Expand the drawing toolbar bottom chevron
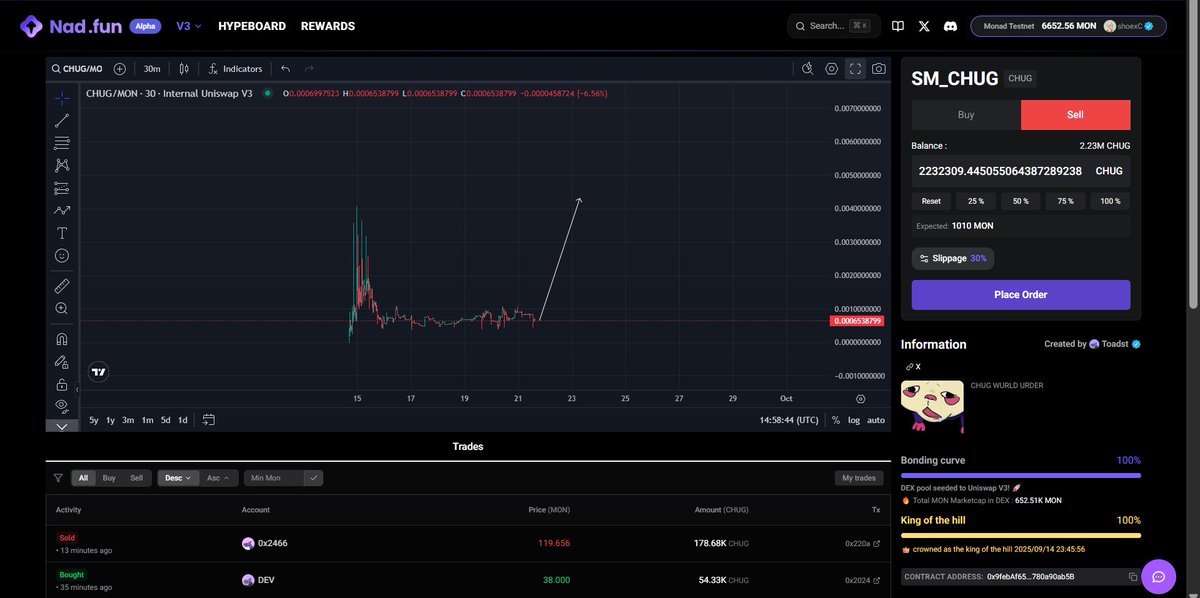1200x598 pixels. tap(62, 426)
